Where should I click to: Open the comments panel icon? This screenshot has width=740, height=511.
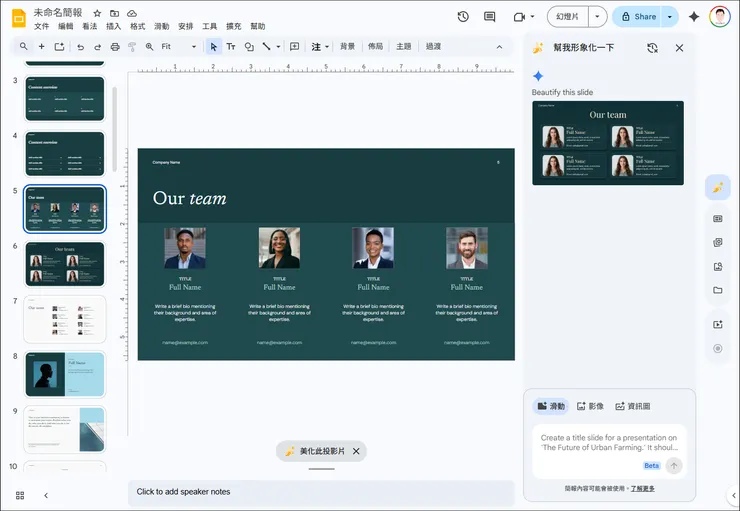489,17
